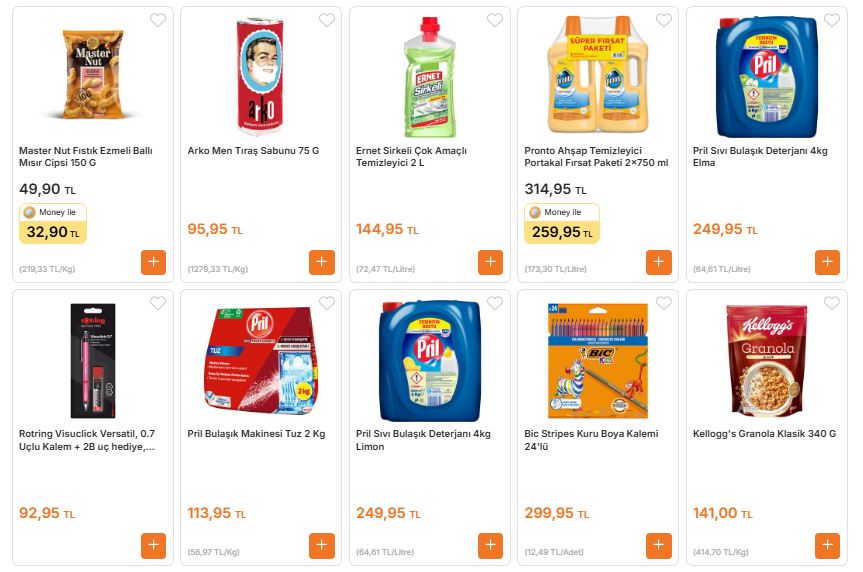
Task: Open Ernet Sirkeli Çok Amaçlı Temizleyici link
Action: [x=412, y=157]
